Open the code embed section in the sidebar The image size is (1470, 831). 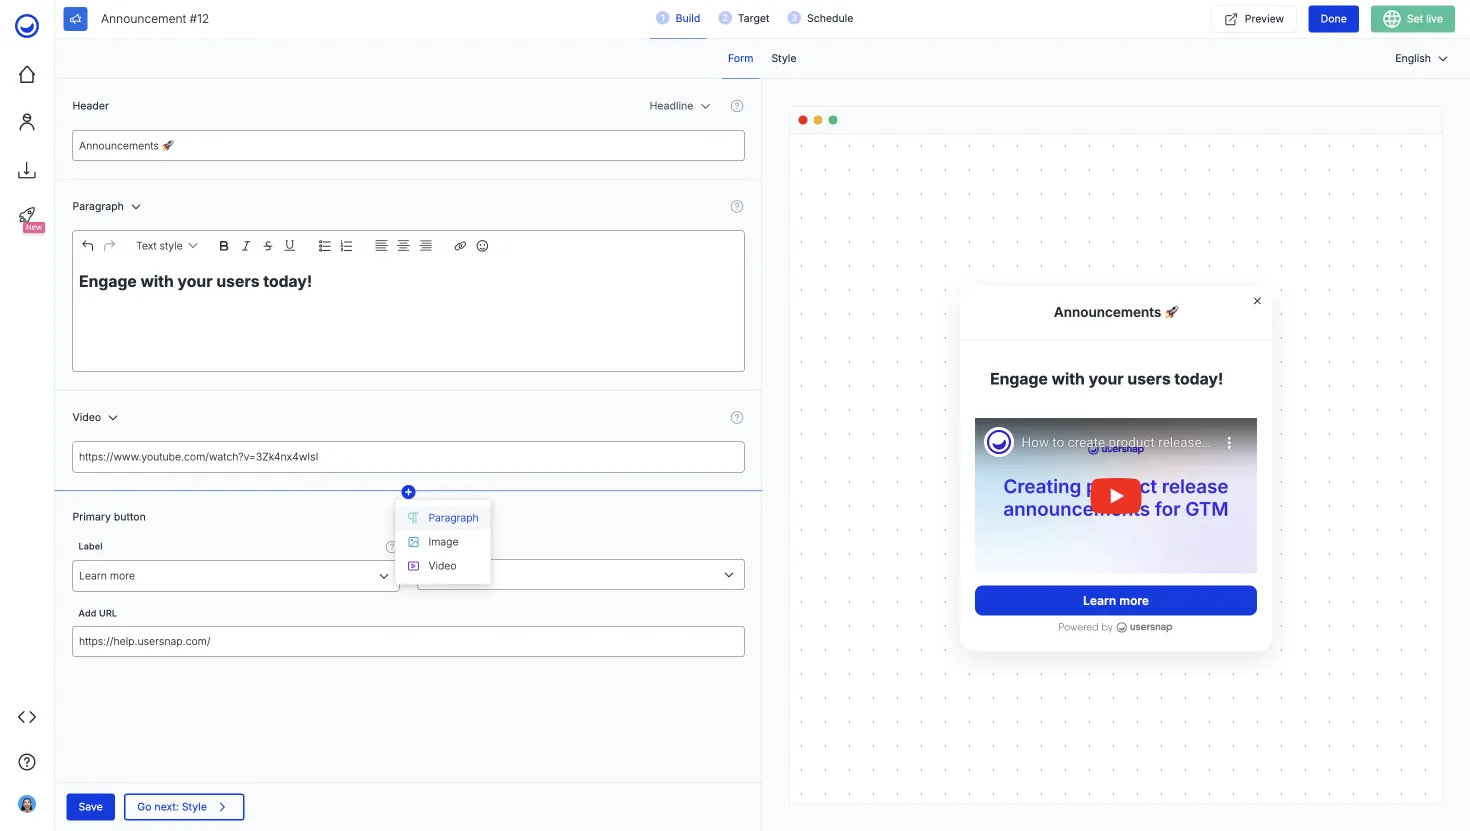[x=27, y=716]
